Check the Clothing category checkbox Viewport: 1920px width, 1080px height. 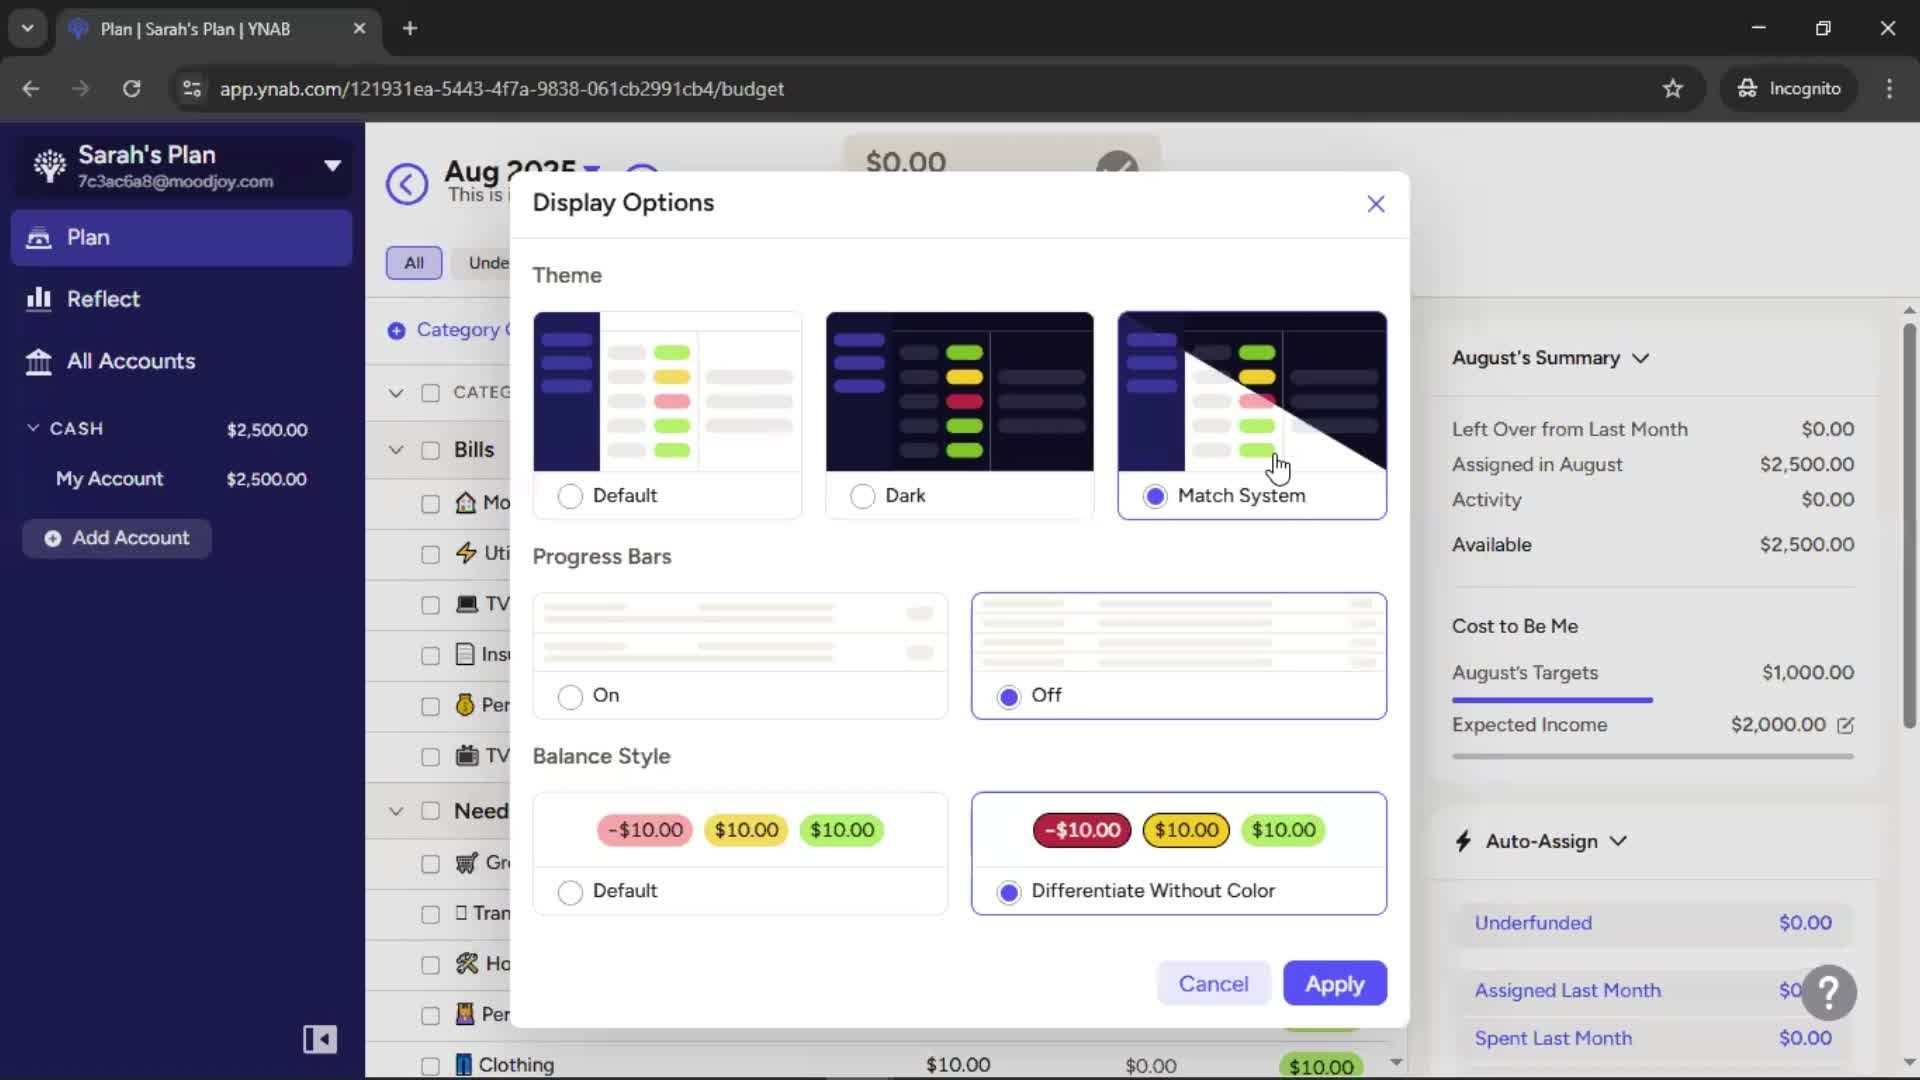[x=430, y=1066]
